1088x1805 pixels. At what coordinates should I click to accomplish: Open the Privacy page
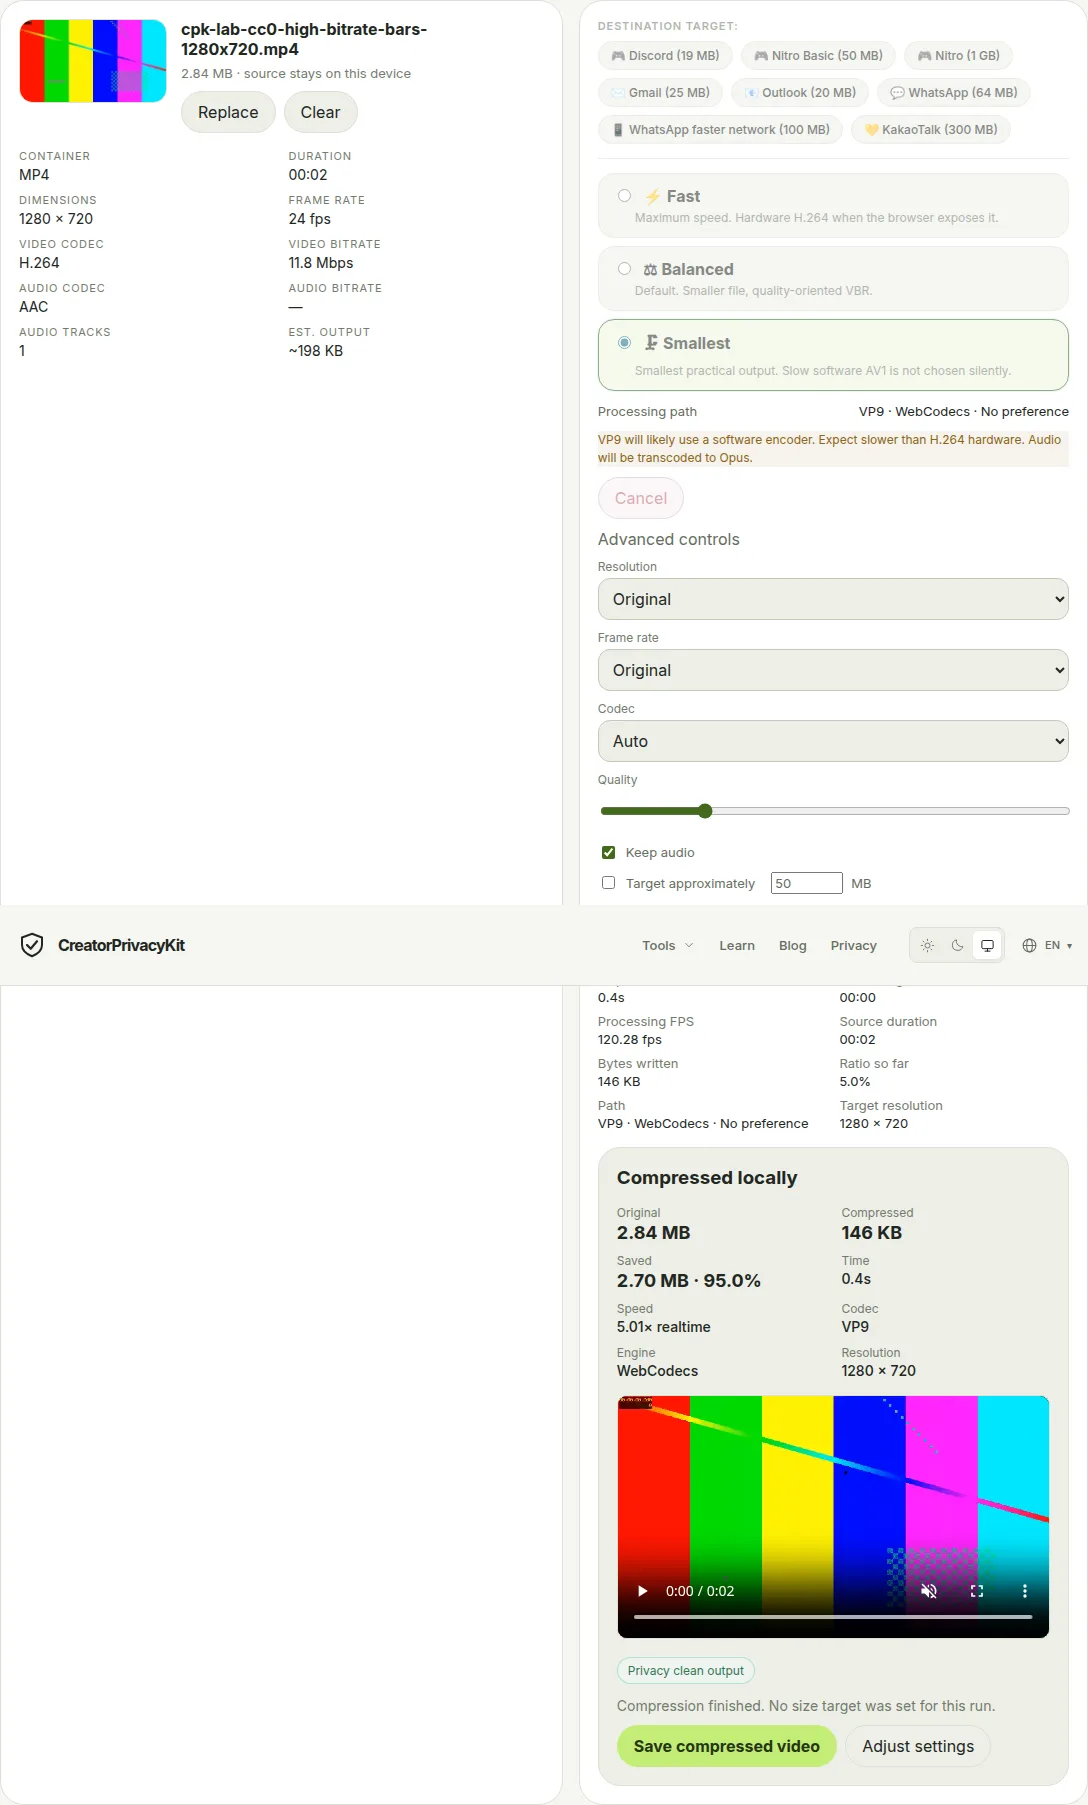853,945
